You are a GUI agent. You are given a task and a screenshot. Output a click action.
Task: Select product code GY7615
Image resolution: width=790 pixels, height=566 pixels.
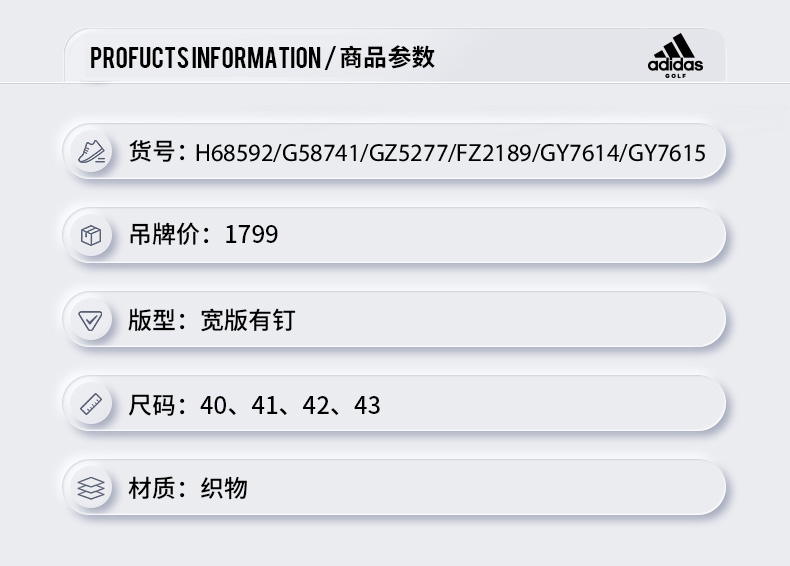coord(667,153)
